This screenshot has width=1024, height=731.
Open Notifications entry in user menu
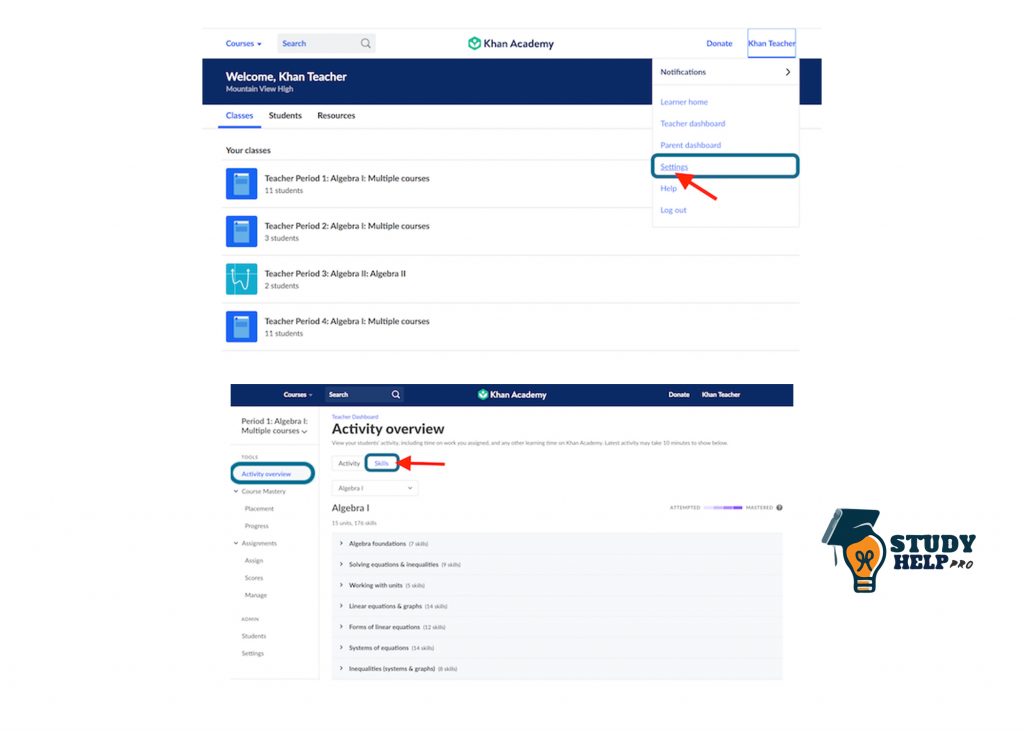[726, 72]
